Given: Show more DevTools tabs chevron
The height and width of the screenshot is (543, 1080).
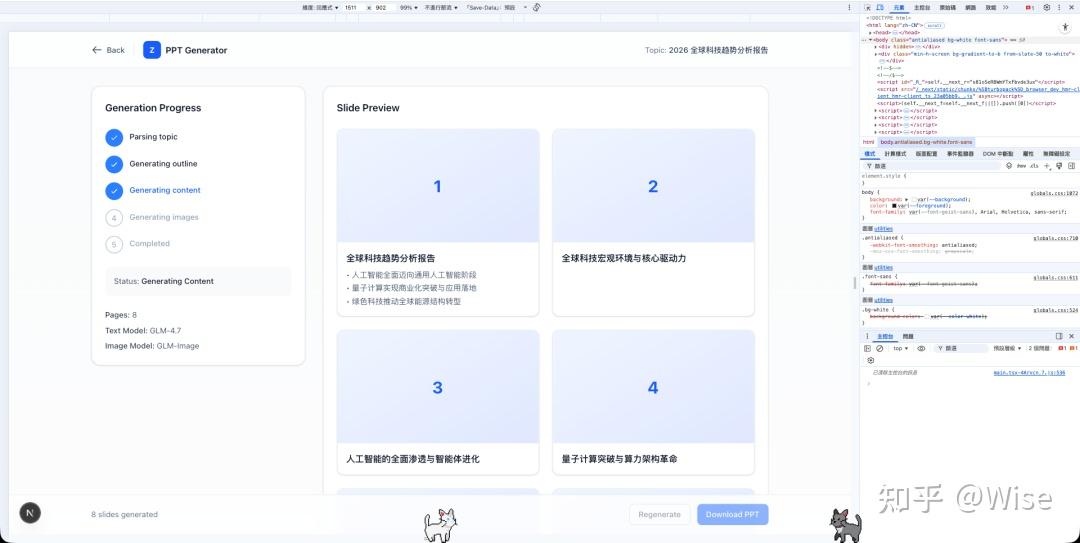Looking at the screenshot, I should (x=1006, y=7).
